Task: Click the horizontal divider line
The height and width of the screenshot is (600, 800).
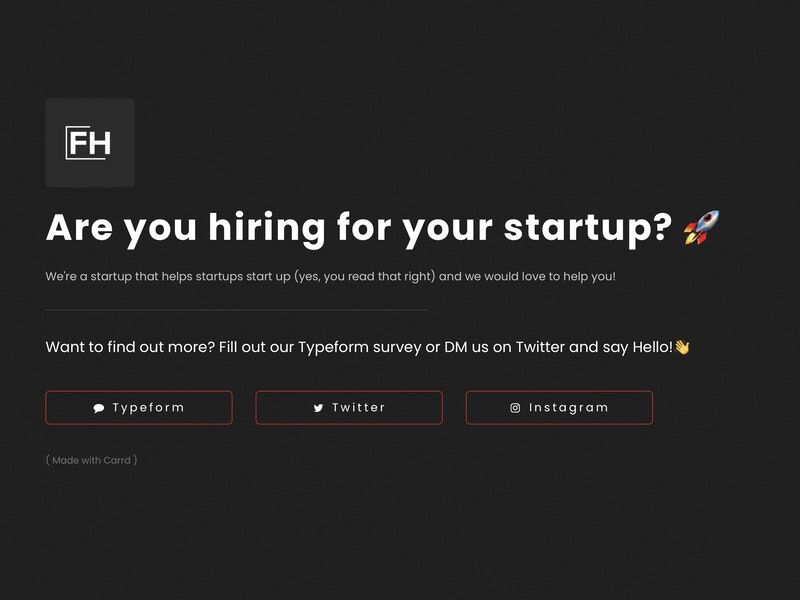Action: coord(236,310)
